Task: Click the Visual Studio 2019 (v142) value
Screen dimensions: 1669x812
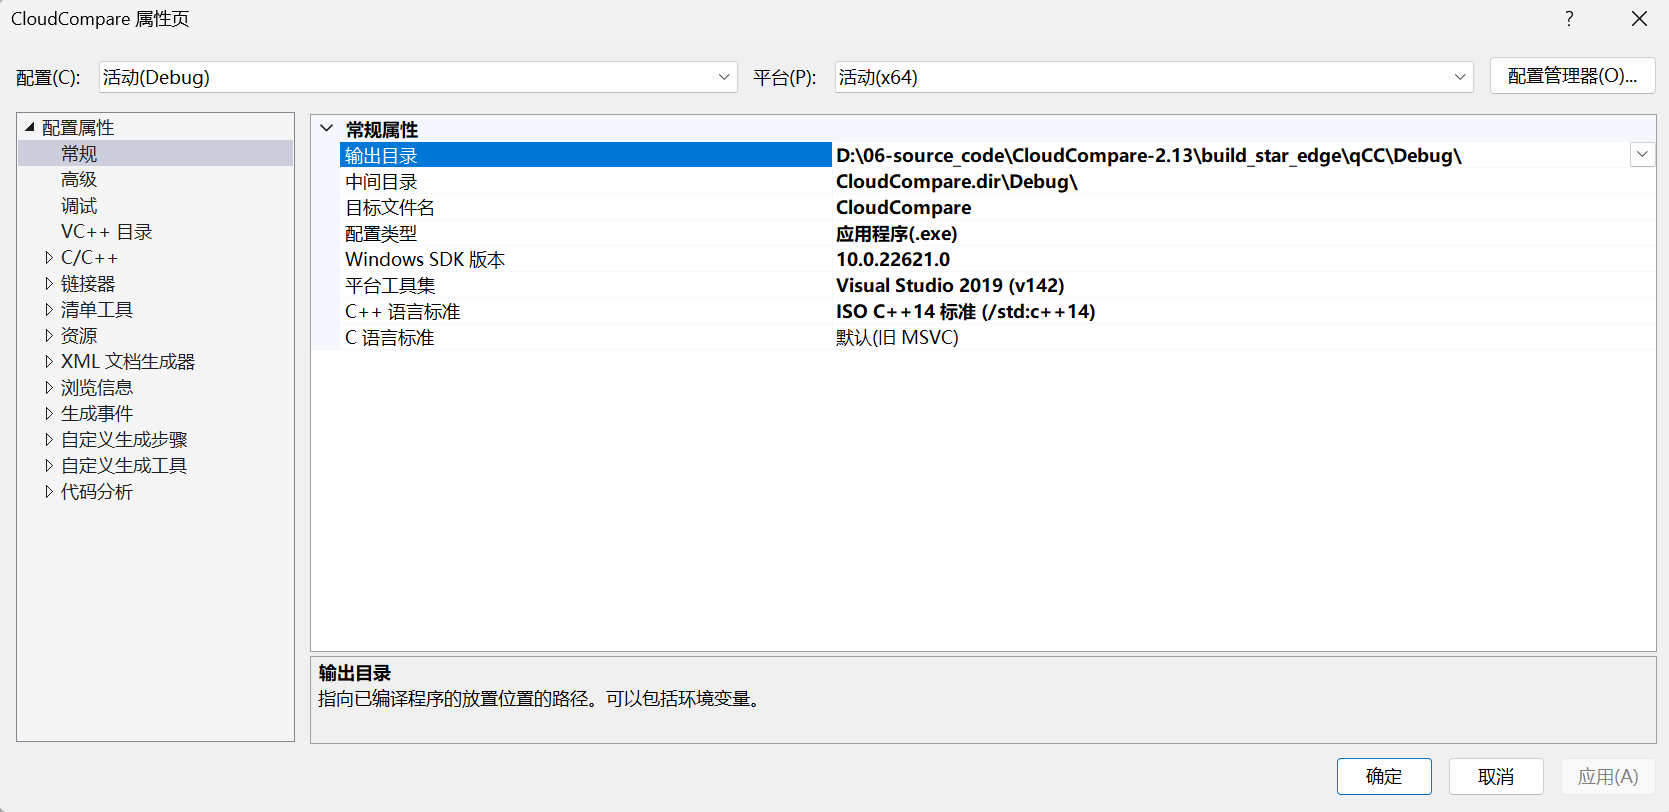Action: (x=950, y=285)
